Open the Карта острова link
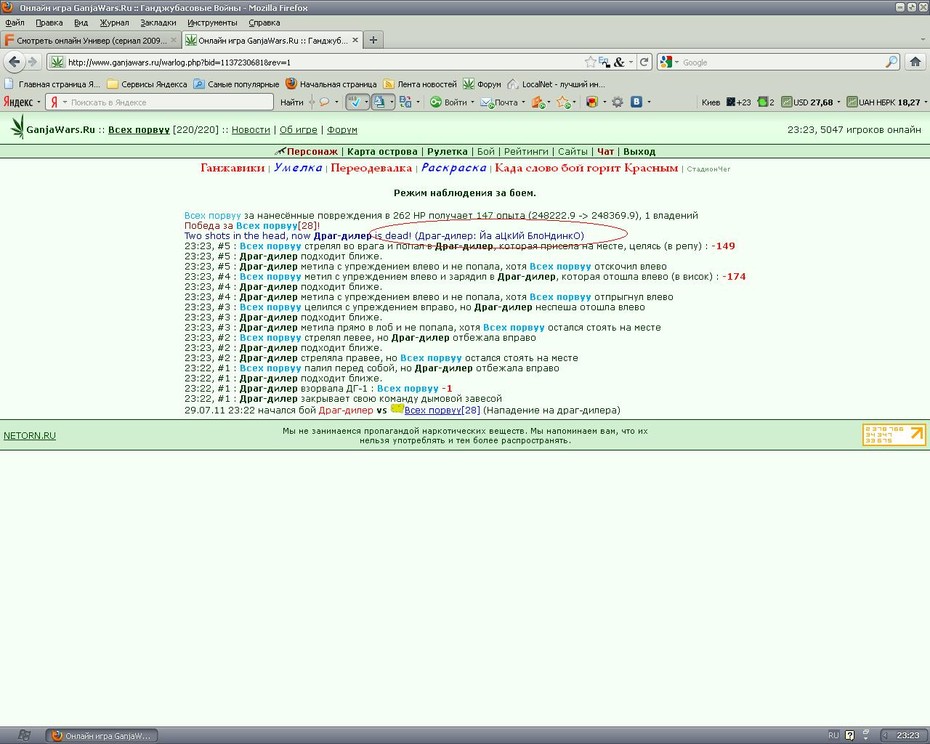930x744 pixels. (382, 151)
